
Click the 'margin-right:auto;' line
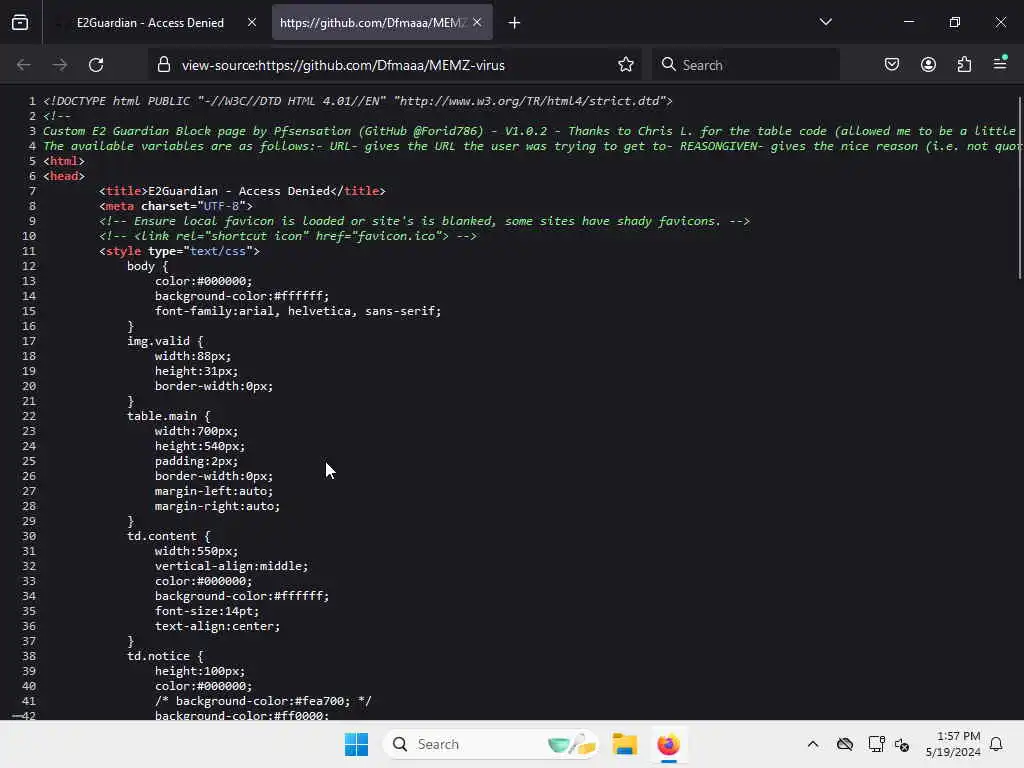click(217, 506)
